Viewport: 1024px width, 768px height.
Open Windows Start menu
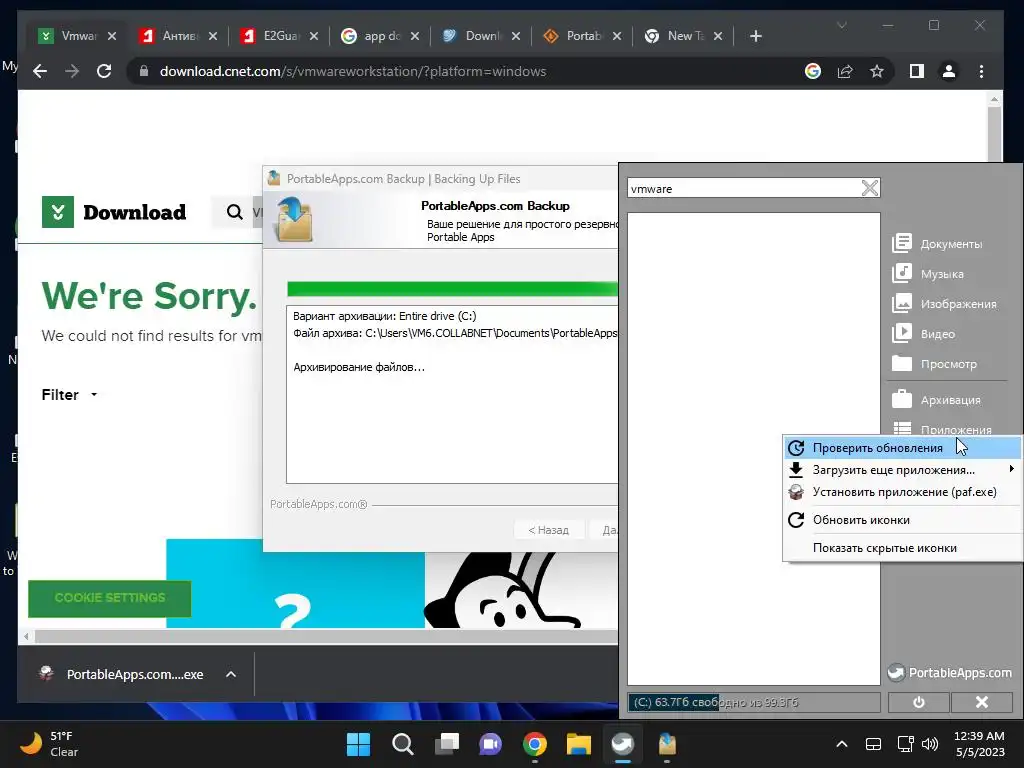point(358,744)
